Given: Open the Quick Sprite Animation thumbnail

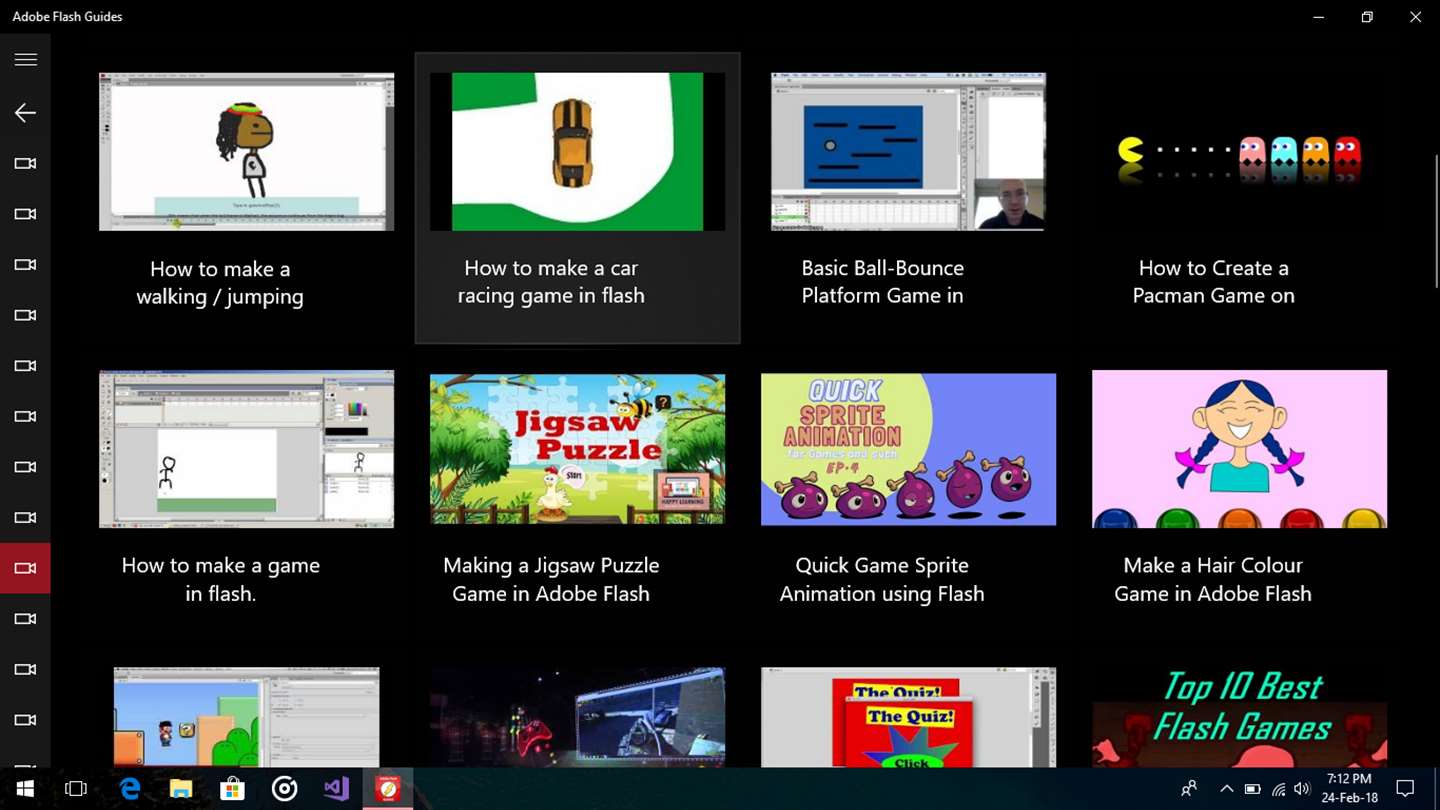Looking at the screenshot, I should pyautogui.click(x=908, y=449).
